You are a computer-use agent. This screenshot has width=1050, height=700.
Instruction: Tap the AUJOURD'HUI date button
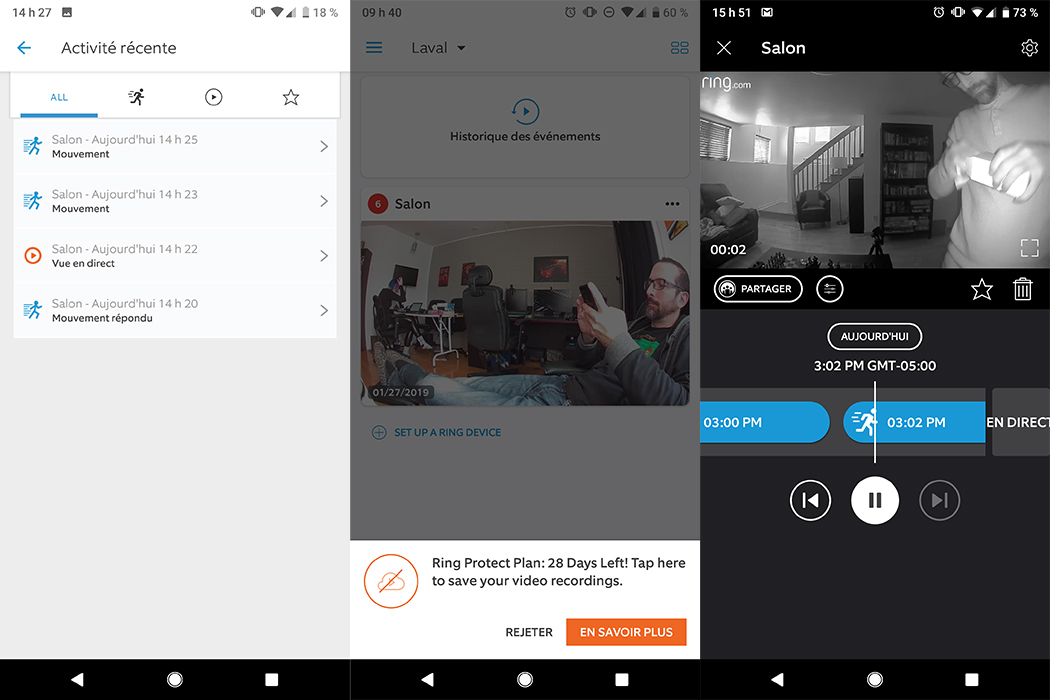pos(875,336)
